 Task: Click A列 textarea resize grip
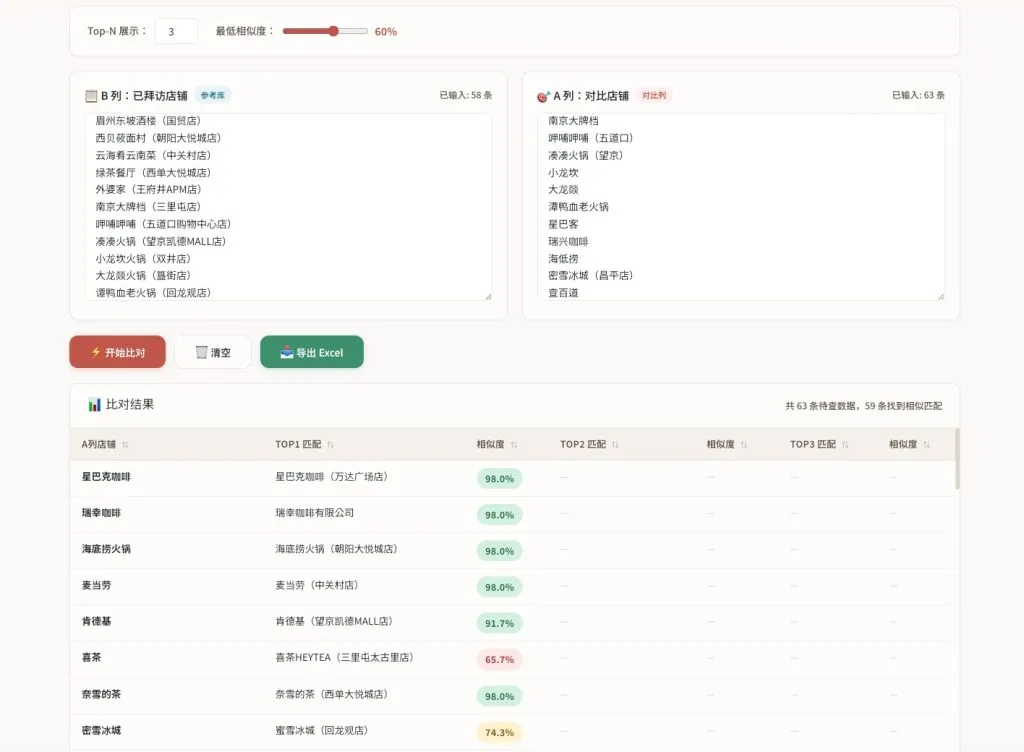940,296
